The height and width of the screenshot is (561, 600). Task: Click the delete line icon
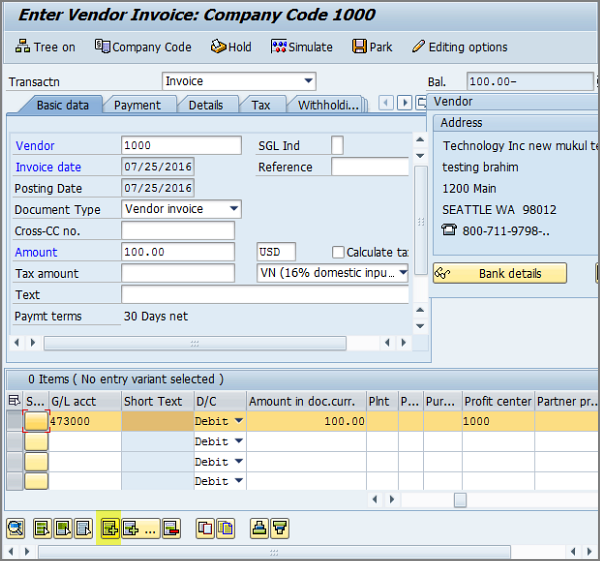tap(171, 528)
